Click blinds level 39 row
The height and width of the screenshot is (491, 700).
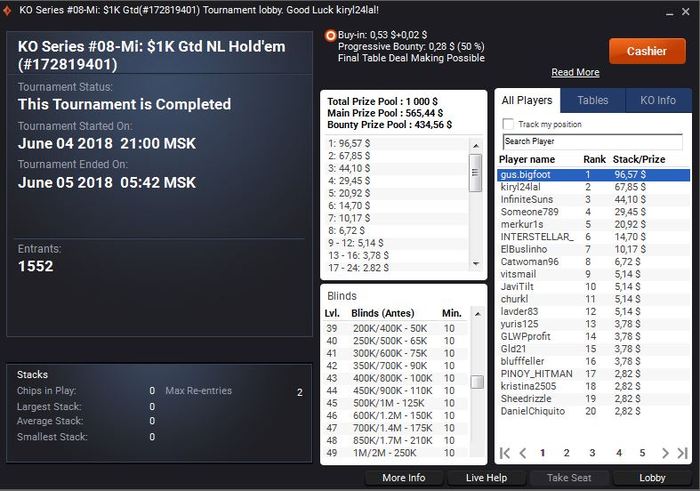[x=396, y=329]
